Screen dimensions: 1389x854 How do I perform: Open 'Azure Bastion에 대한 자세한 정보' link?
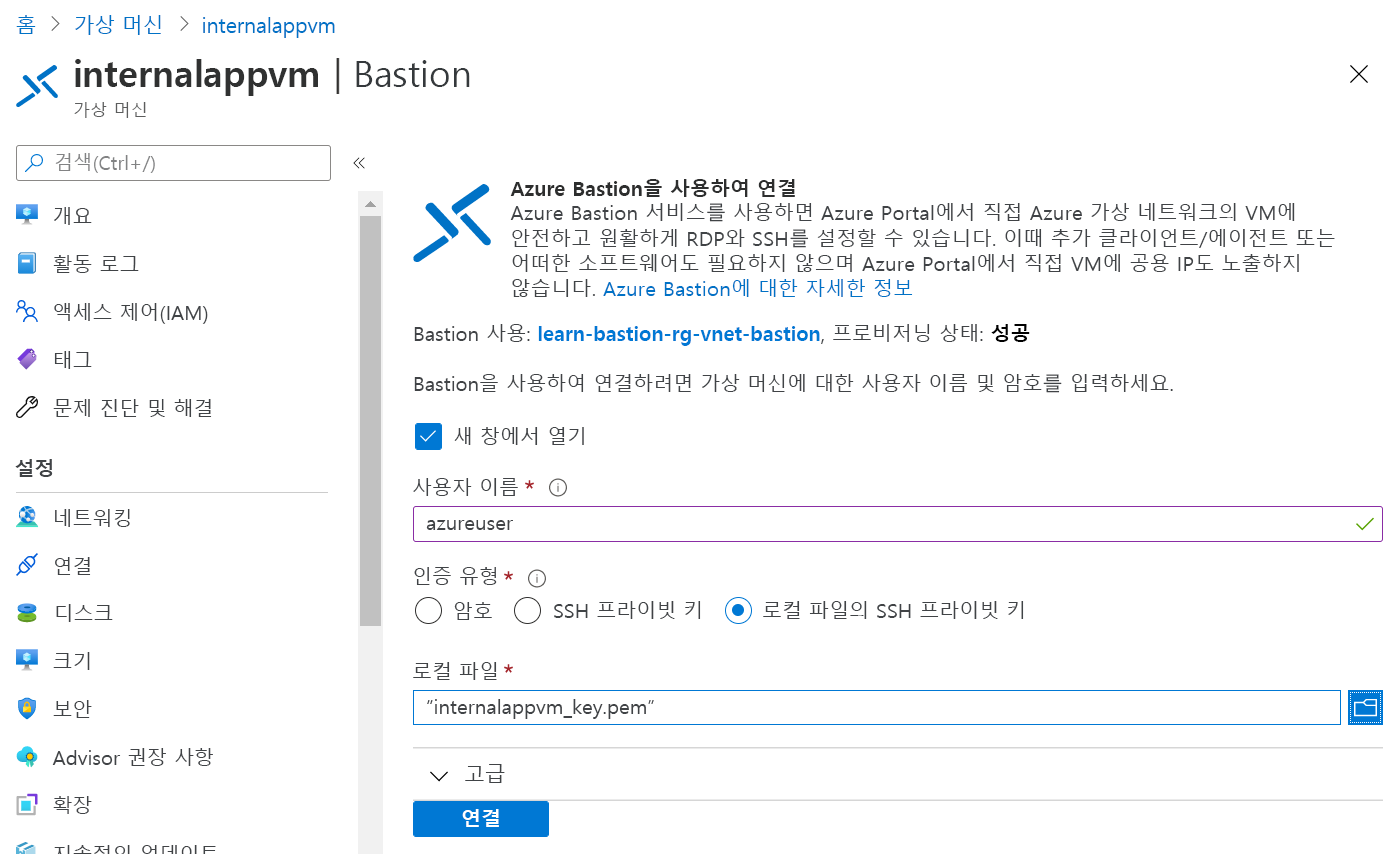point(758,289)
